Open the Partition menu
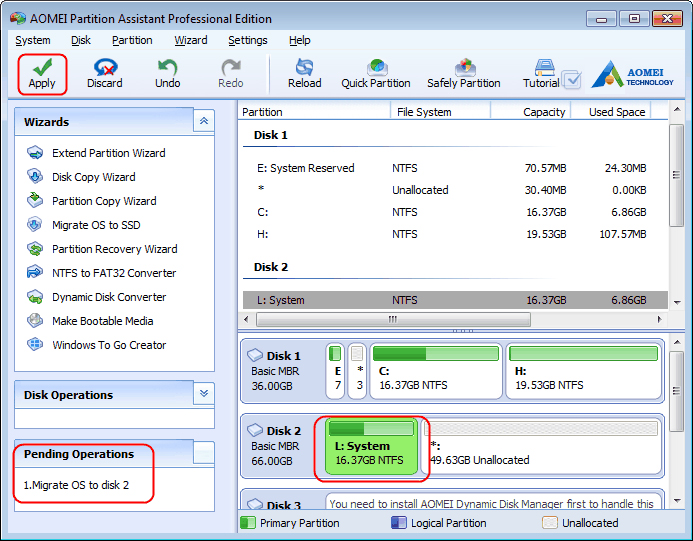 [x=132, y=40]
